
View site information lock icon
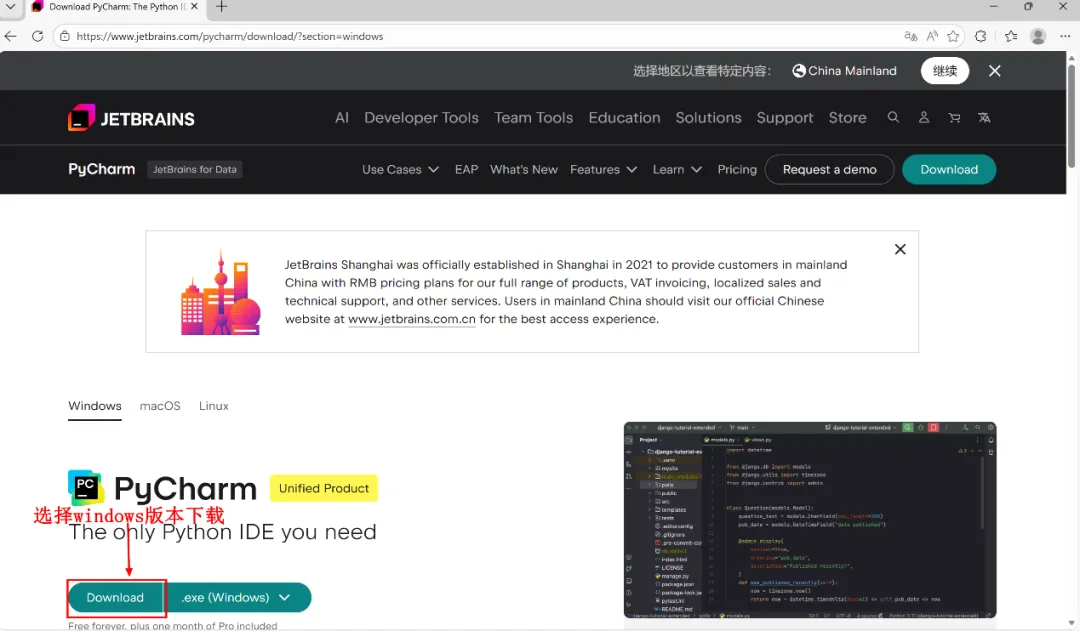pyautogui.click(x=65, y=37)
